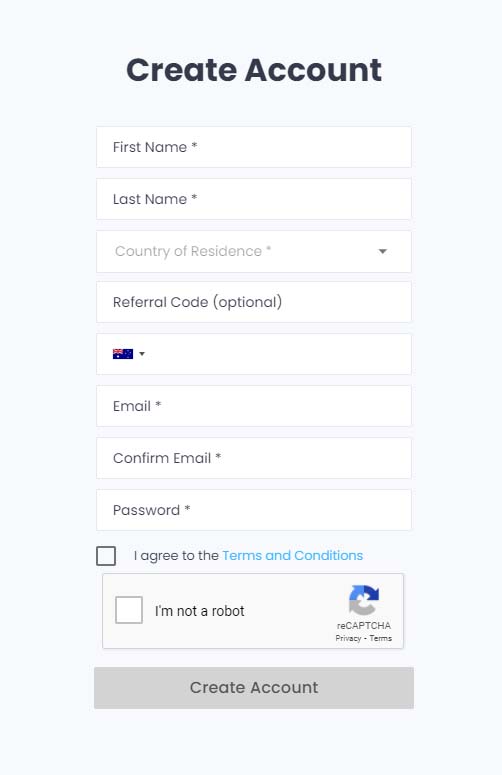Select the Confirm Email field

click(254, 458)
